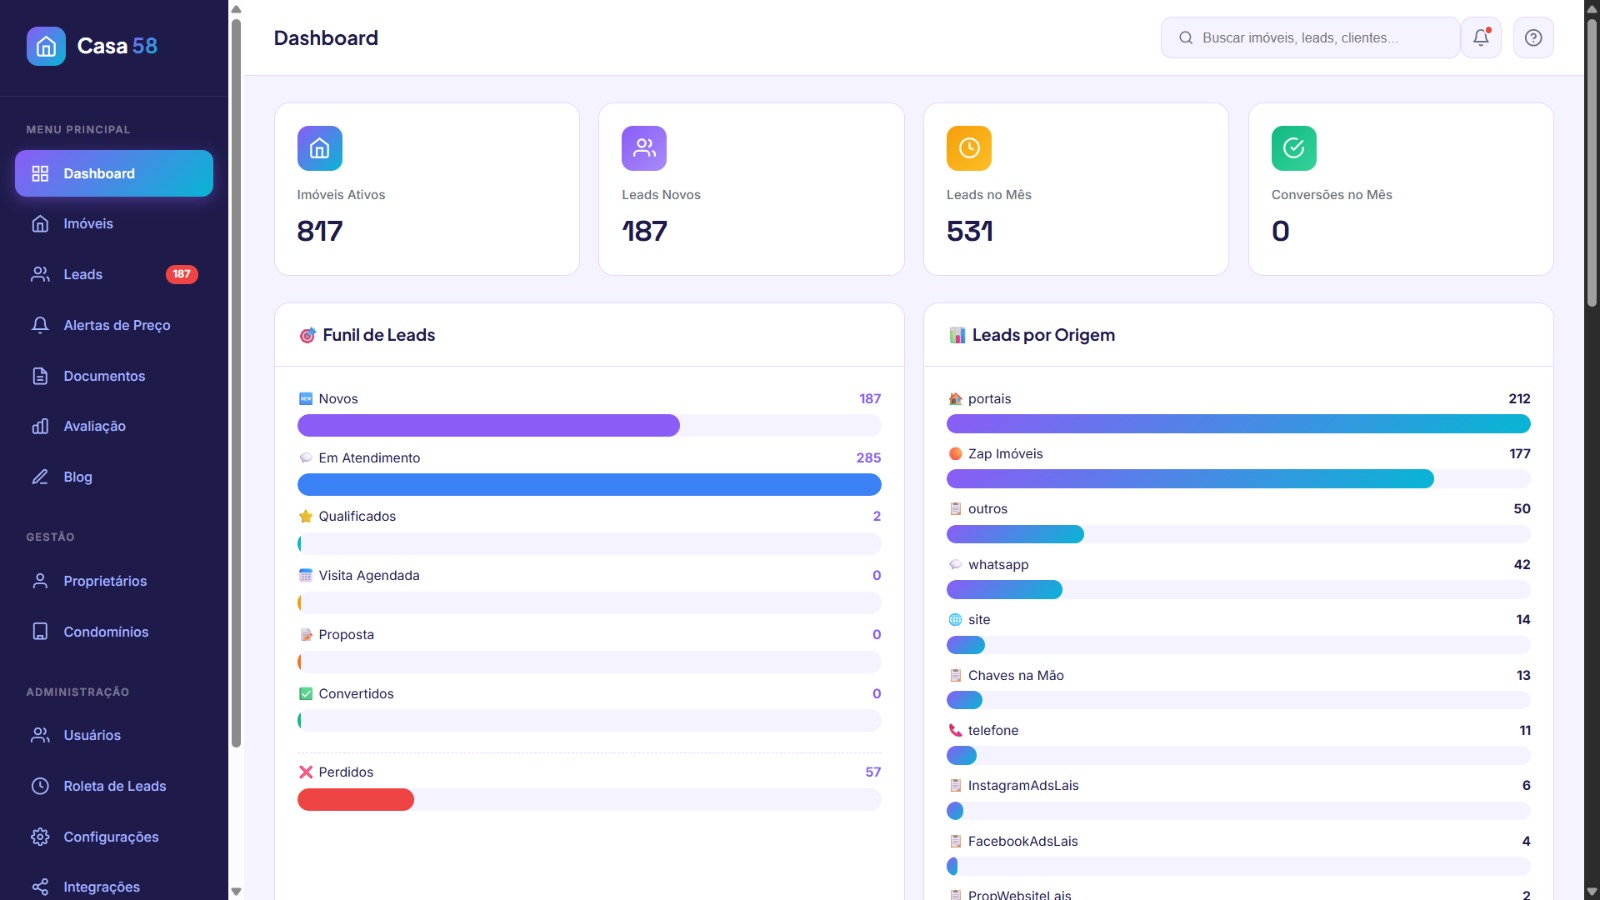The height and width of the screenshot is (900, 1600).
Task: Open the help question mark icon
Action: pos(1533,38)
